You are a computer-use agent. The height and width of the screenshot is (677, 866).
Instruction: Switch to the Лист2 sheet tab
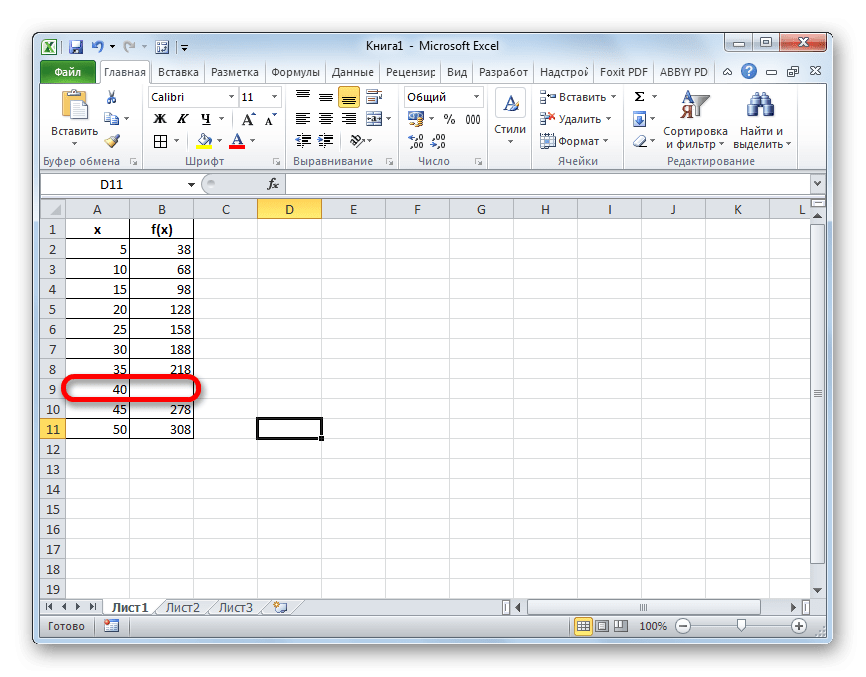point(183,607)
